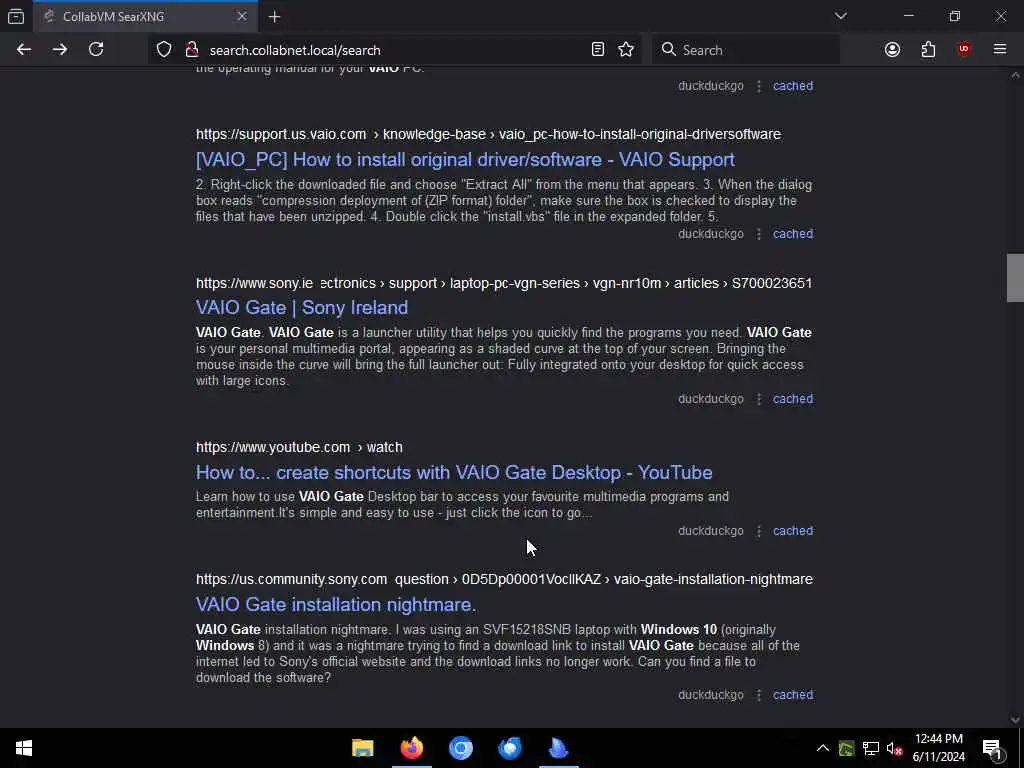Open Firefox View icon left of tabs
The height and width of the screenshot is (768, 1024).
click(x=16, y=16)
